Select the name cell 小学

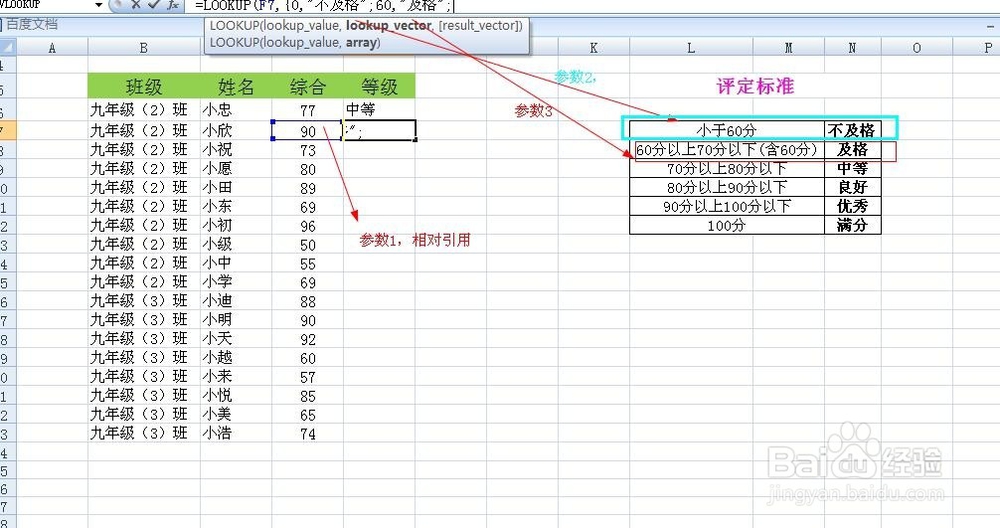pos(236,282)
